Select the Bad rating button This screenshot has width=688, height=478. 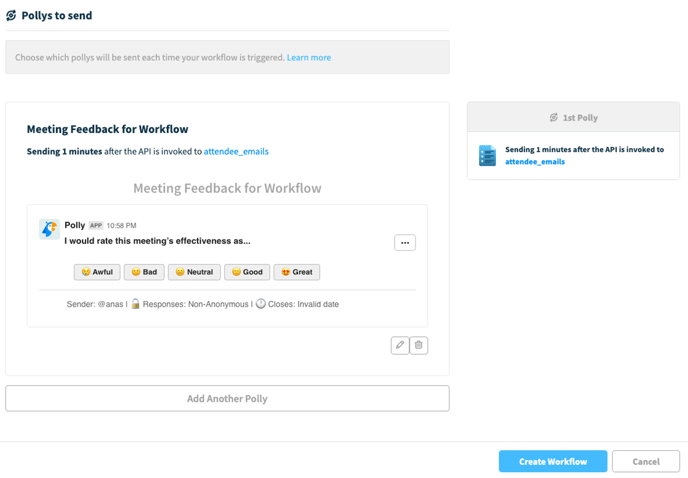[x=144, y=272]
